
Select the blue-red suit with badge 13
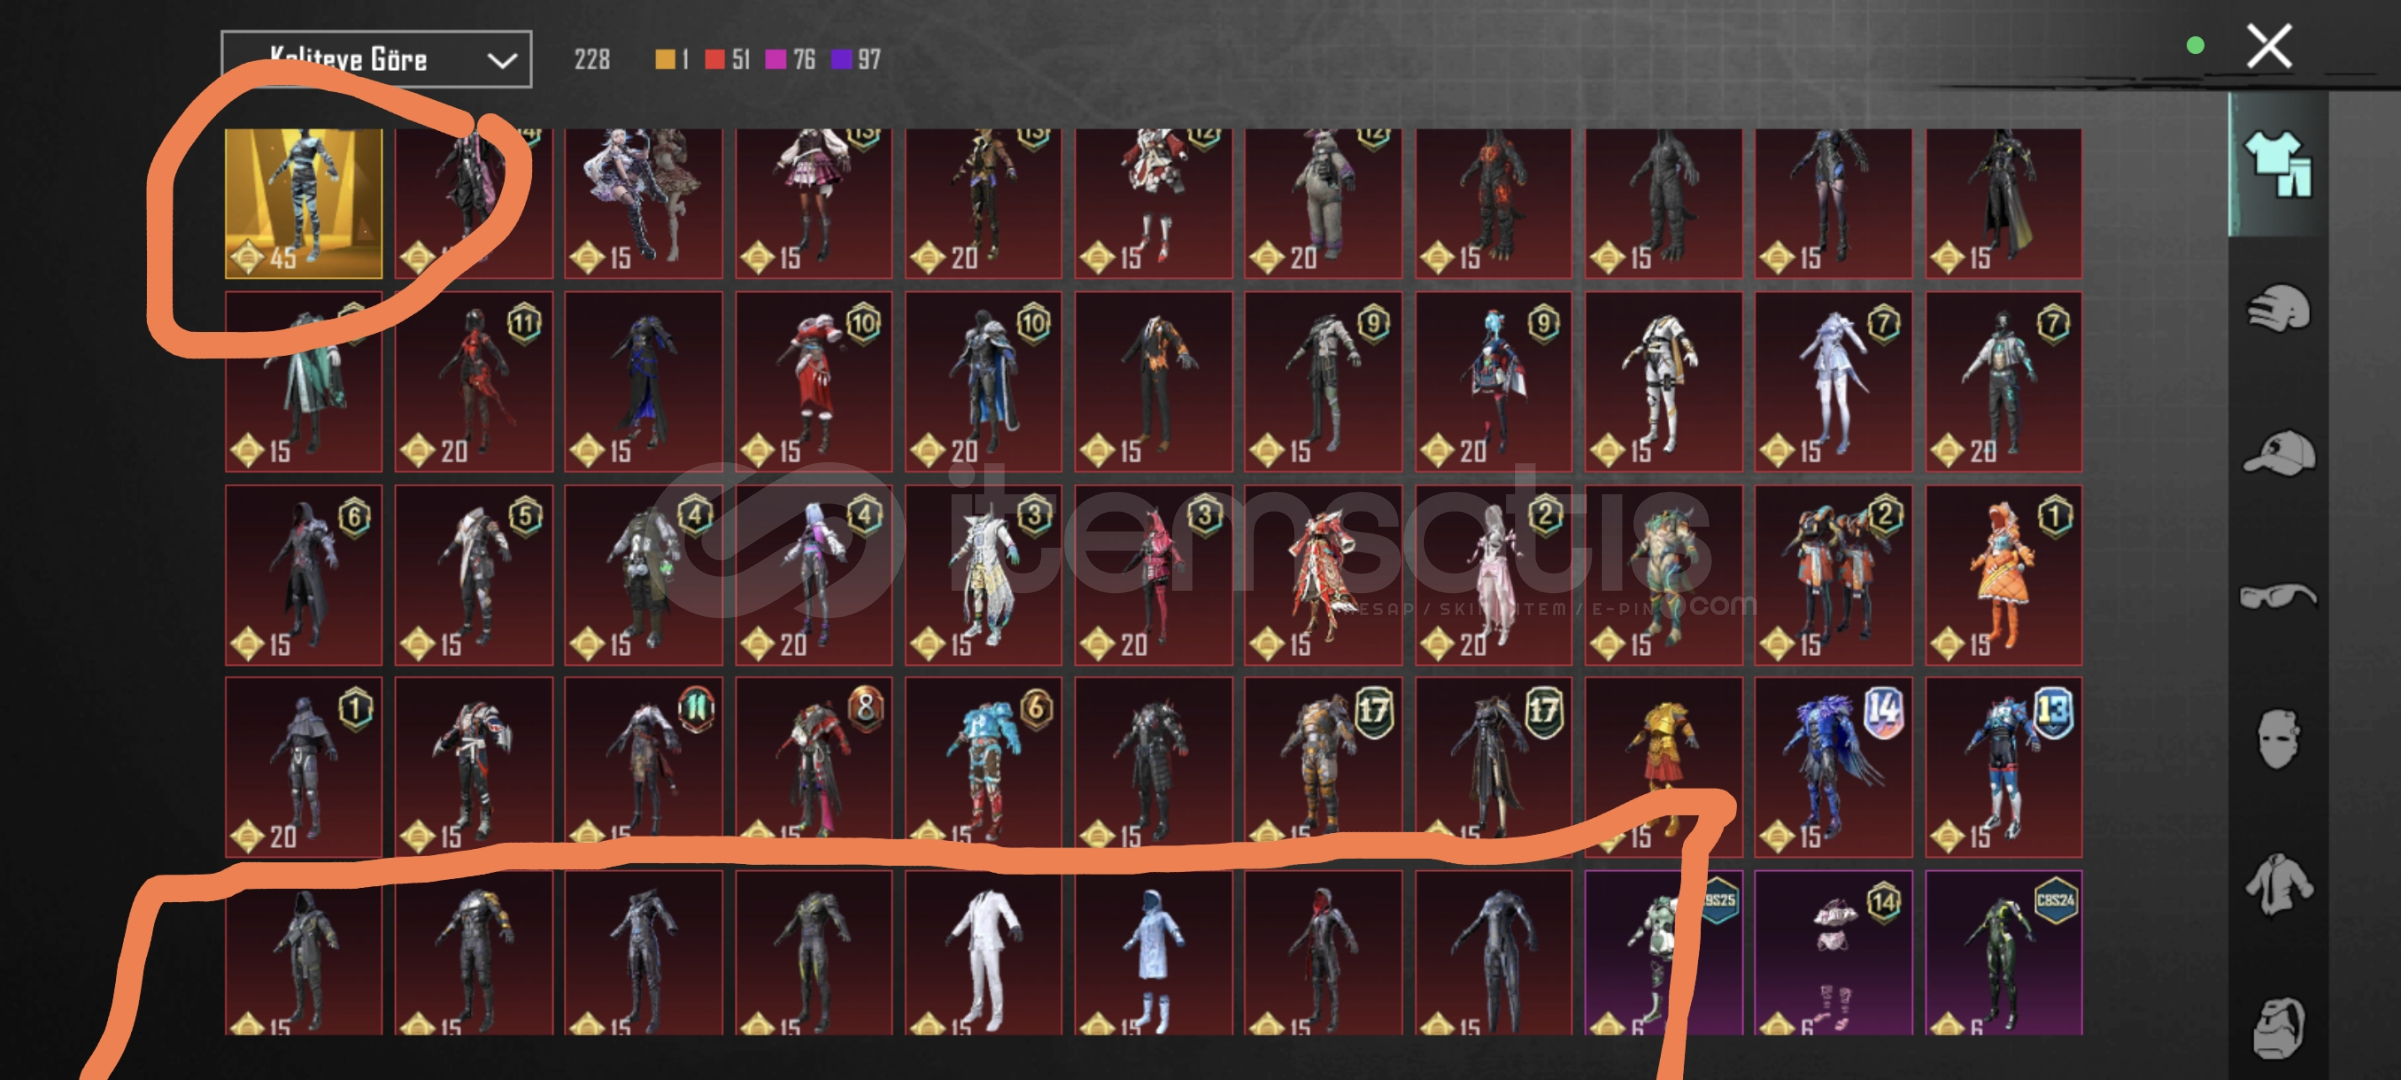click(x=2003, y=767)
